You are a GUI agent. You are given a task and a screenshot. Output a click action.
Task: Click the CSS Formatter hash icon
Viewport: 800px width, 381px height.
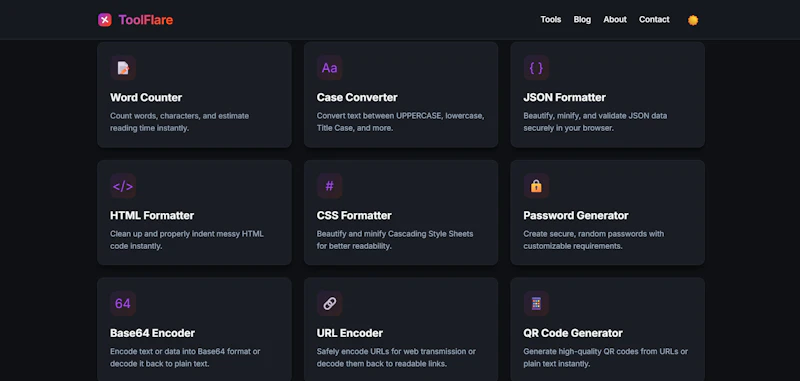[330, 186]
